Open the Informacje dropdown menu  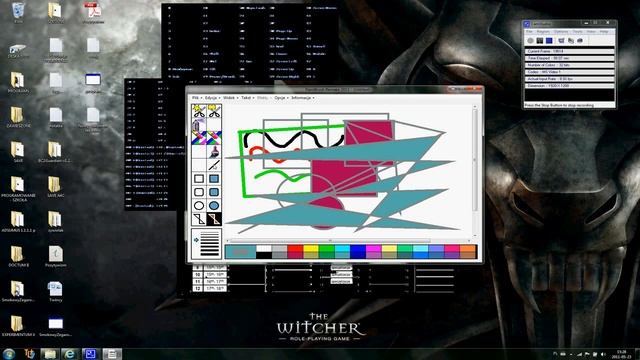[302, 98]
